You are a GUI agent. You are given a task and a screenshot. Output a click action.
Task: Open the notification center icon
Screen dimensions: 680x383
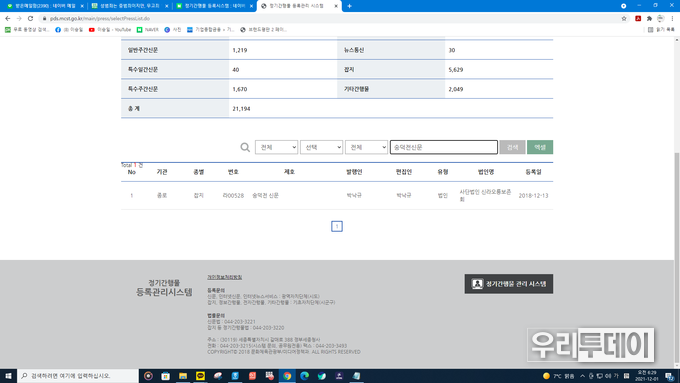[x=670, y=376]
